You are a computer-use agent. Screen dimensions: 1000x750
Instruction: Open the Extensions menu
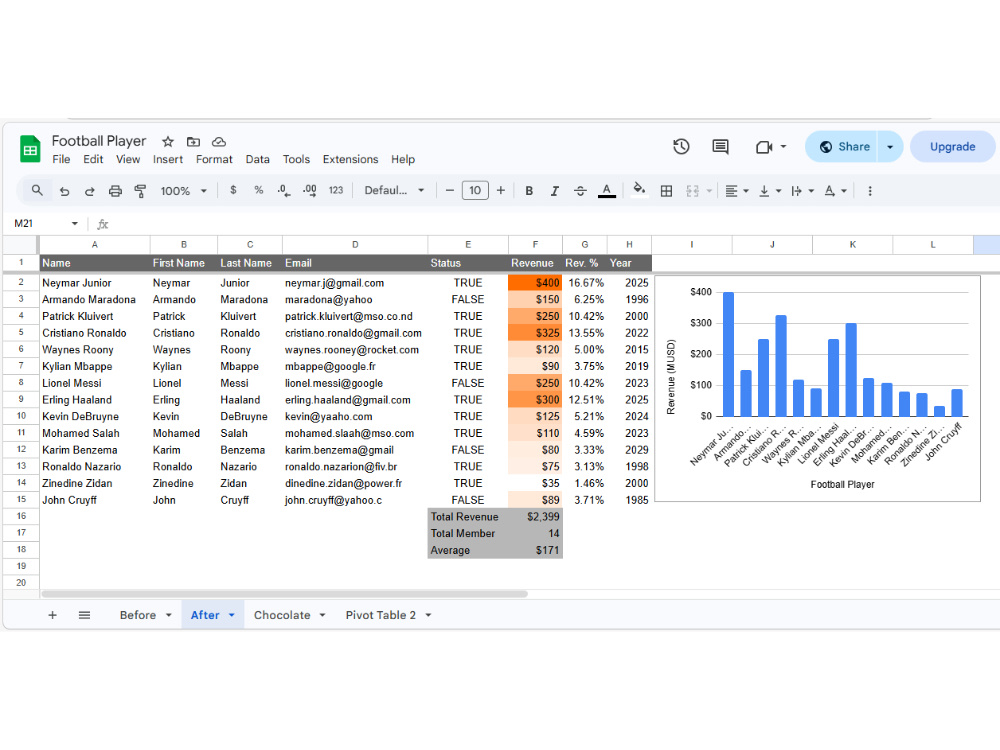click(x=350, y=159)
